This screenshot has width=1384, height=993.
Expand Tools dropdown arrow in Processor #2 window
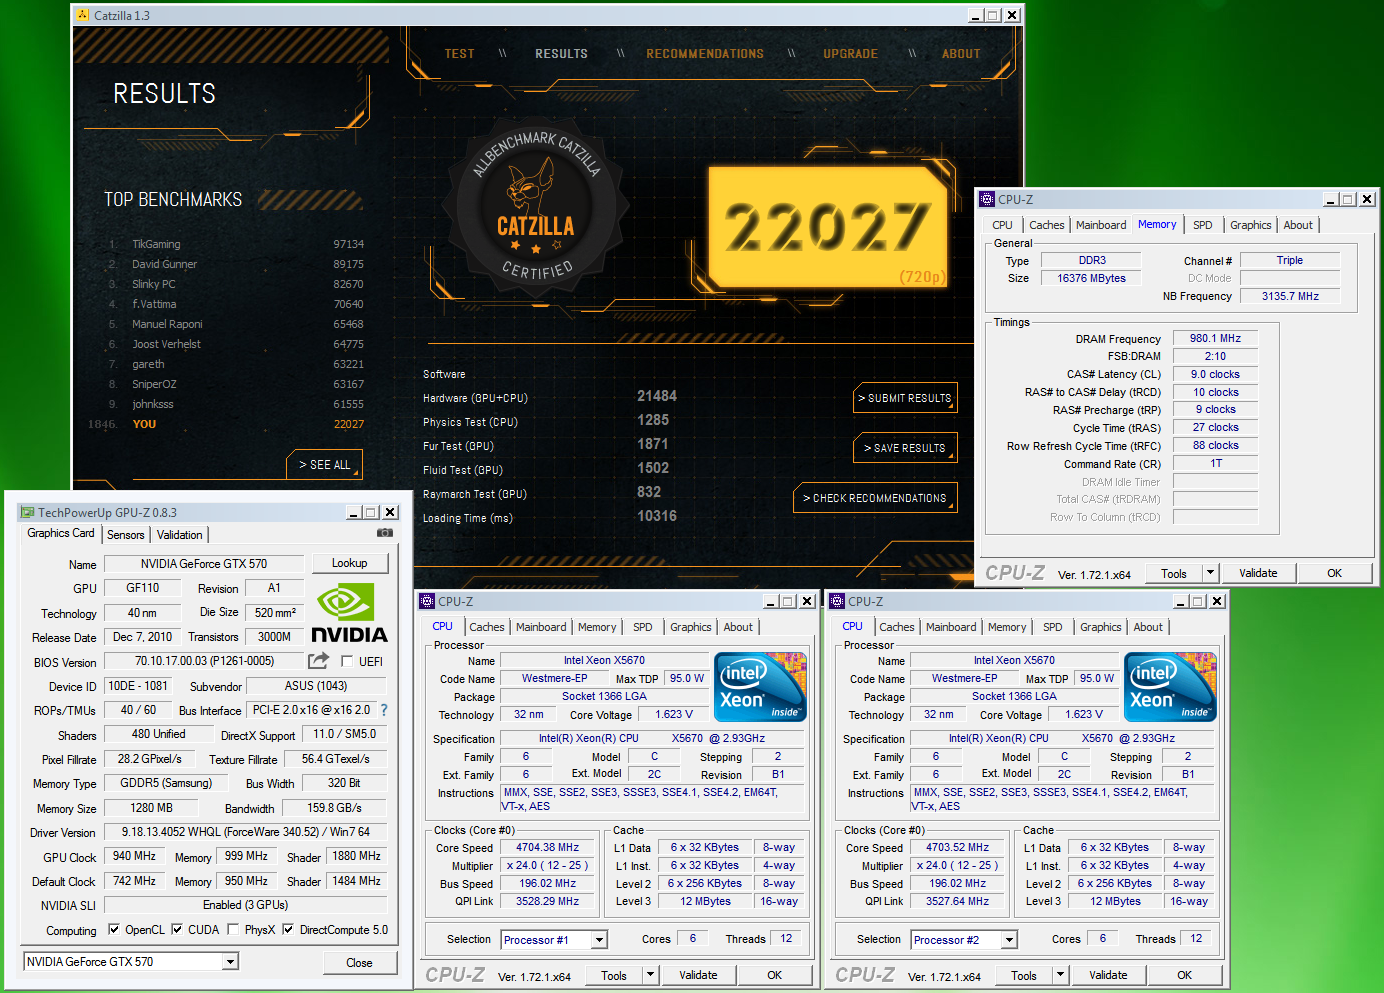pos(1060,975)
